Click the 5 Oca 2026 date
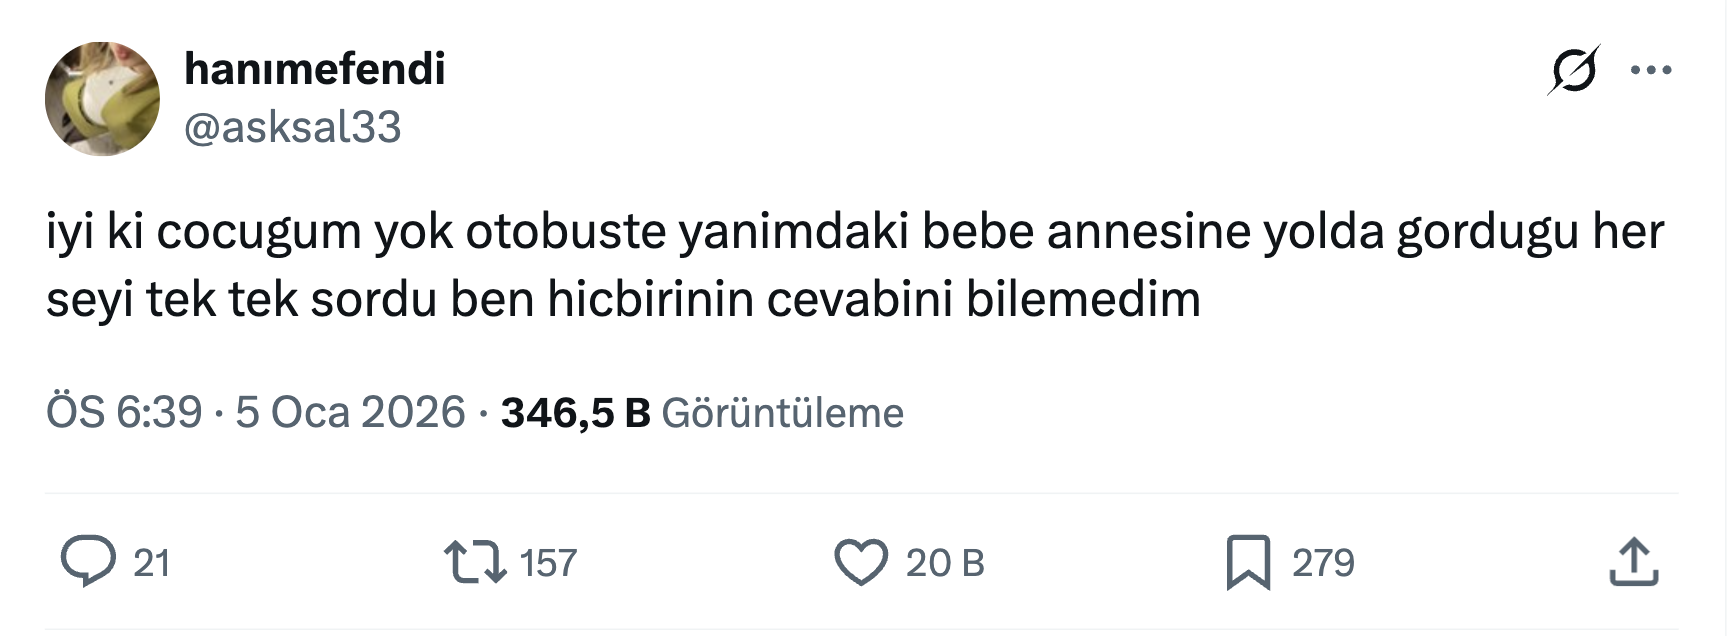The image size is (1734, 636). [x=350, y=412]
